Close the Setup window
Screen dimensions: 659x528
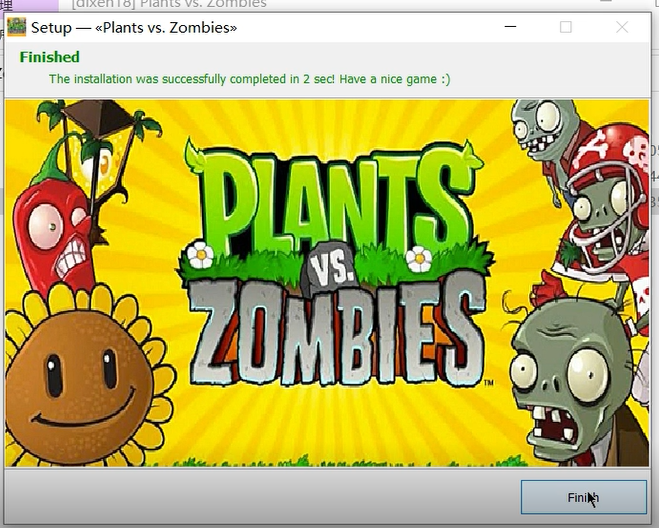[x=622, y=27]
